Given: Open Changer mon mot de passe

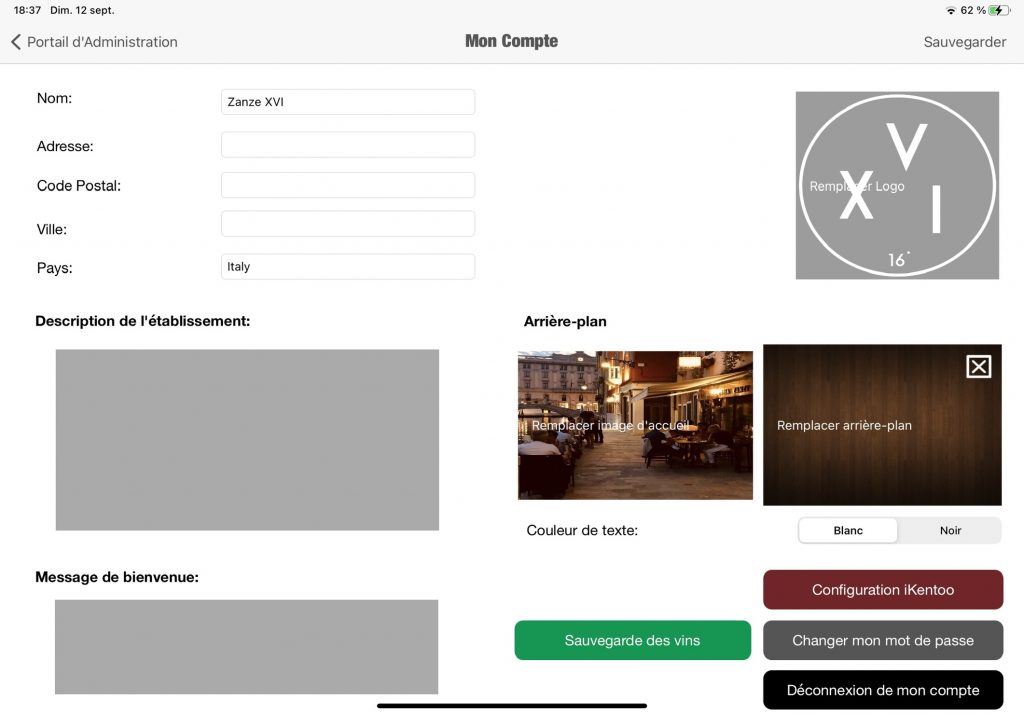Looking at the screenshot, I should 883,641.
